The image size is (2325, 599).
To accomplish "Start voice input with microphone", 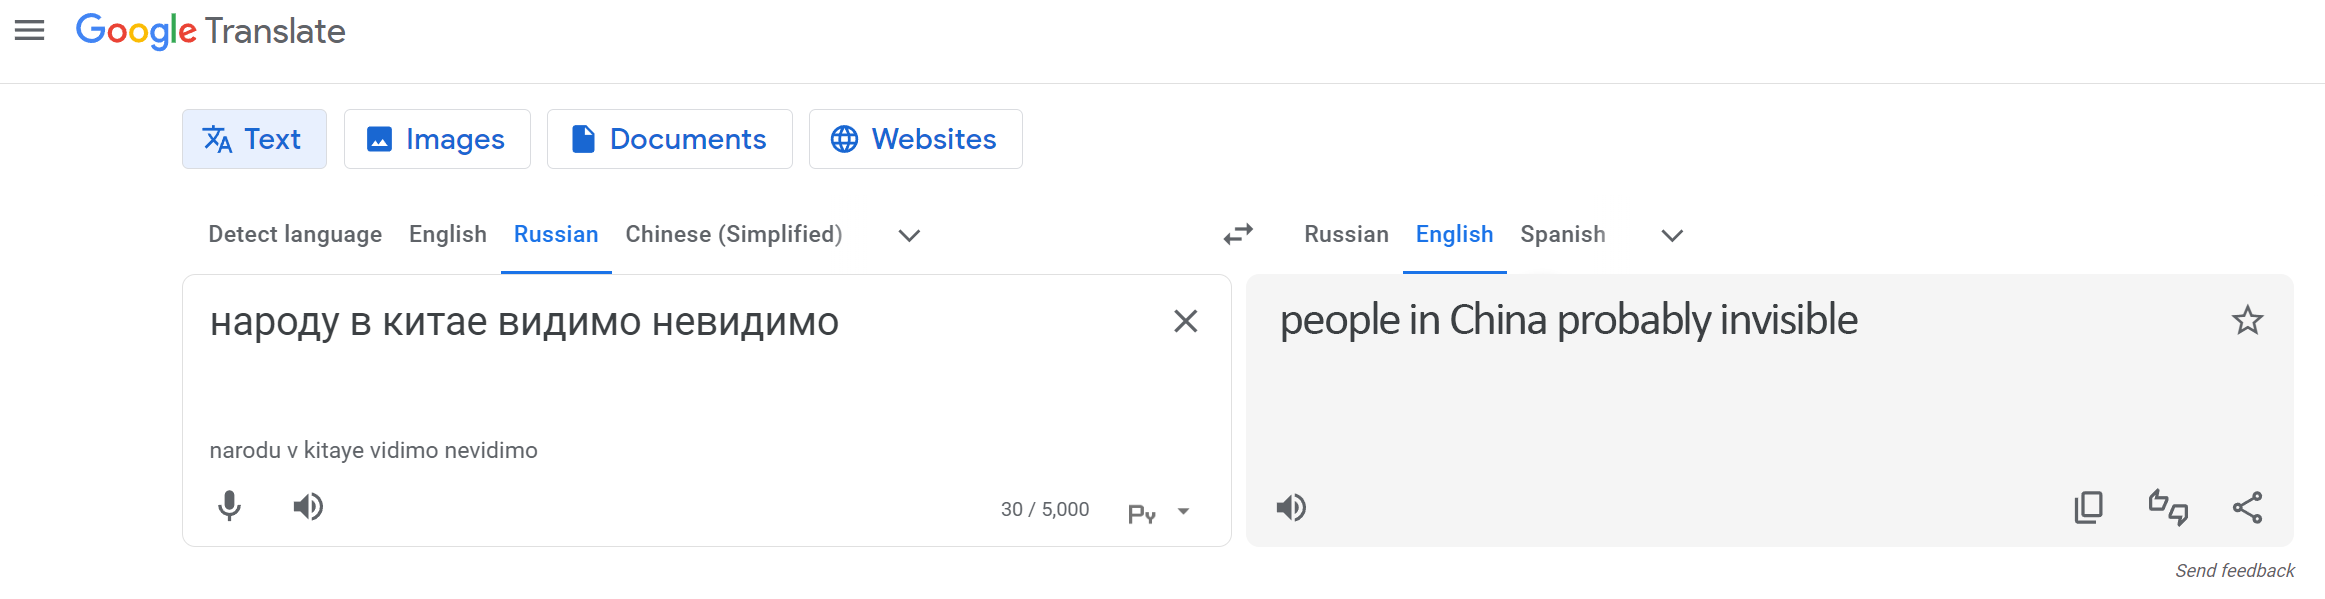I will tap(230, 507).
